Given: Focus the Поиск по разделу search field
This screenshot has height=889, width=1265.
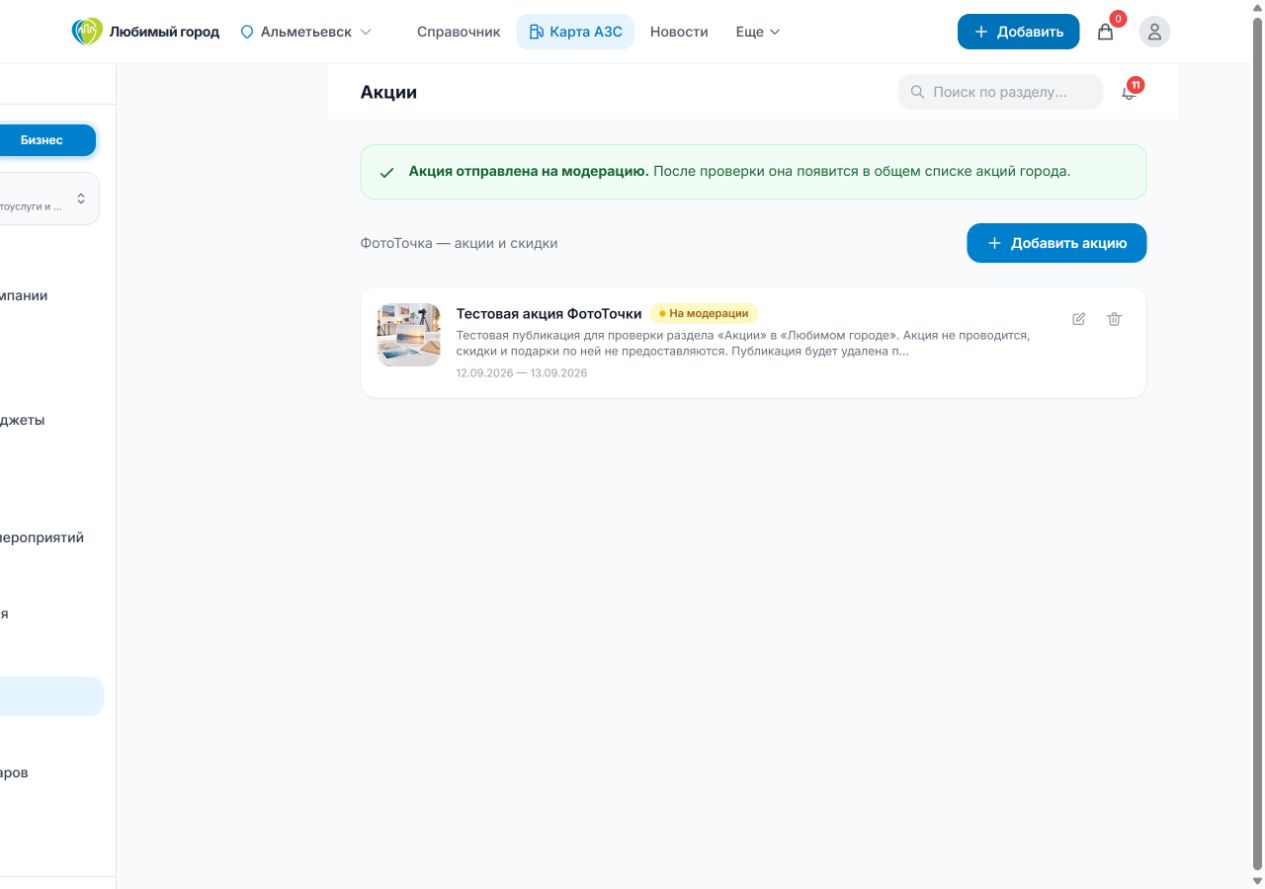Looking at the screenshot, I should point(1000,92).
